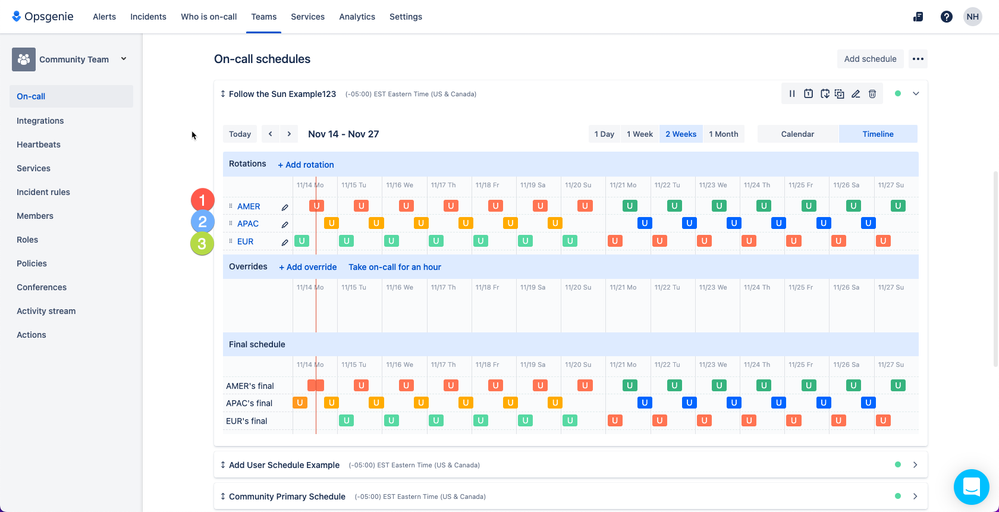Jump to Today
The height and width of the screenshot is (512, 999).
[240, 134]
